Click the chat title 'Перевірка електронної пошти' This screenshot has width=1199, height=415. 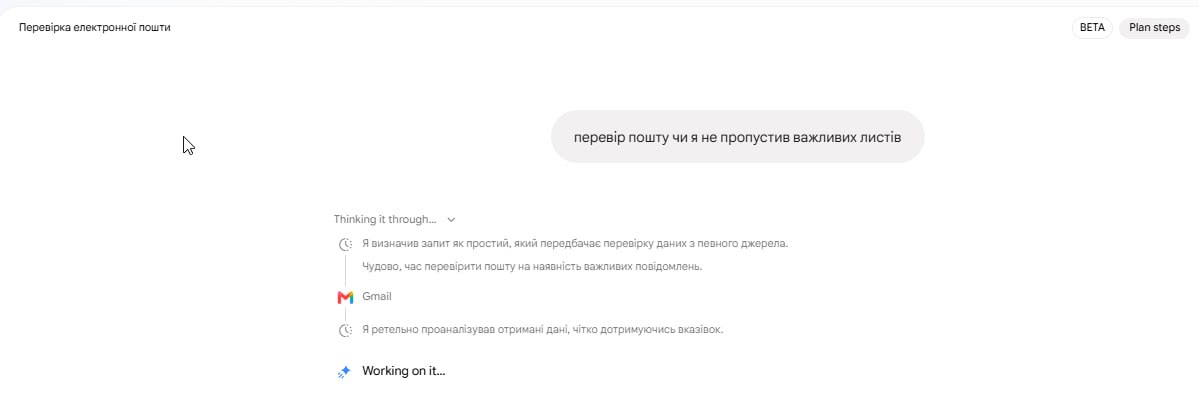95,28
